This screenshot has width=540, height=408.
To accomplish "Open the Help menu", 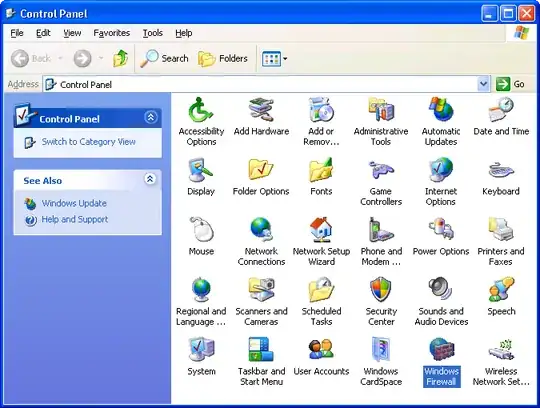I will (x=184, y=33).
